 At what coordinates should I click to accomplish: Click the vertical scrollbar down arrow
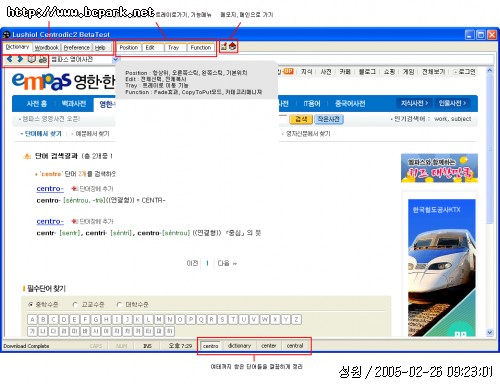490,332
